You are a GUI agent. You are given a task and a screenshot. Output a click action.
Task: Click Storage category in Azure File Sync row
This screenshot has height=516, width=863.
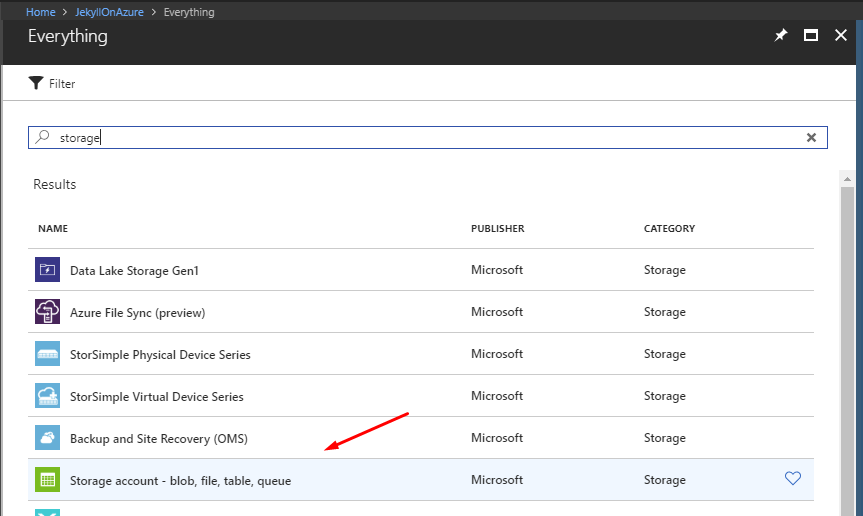tap(664, 312)
